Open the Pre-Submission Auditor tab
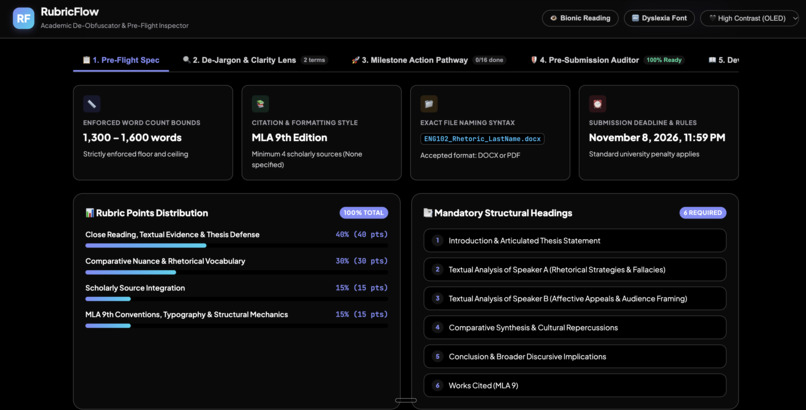The image size is (806, 410). coord(608,60)
